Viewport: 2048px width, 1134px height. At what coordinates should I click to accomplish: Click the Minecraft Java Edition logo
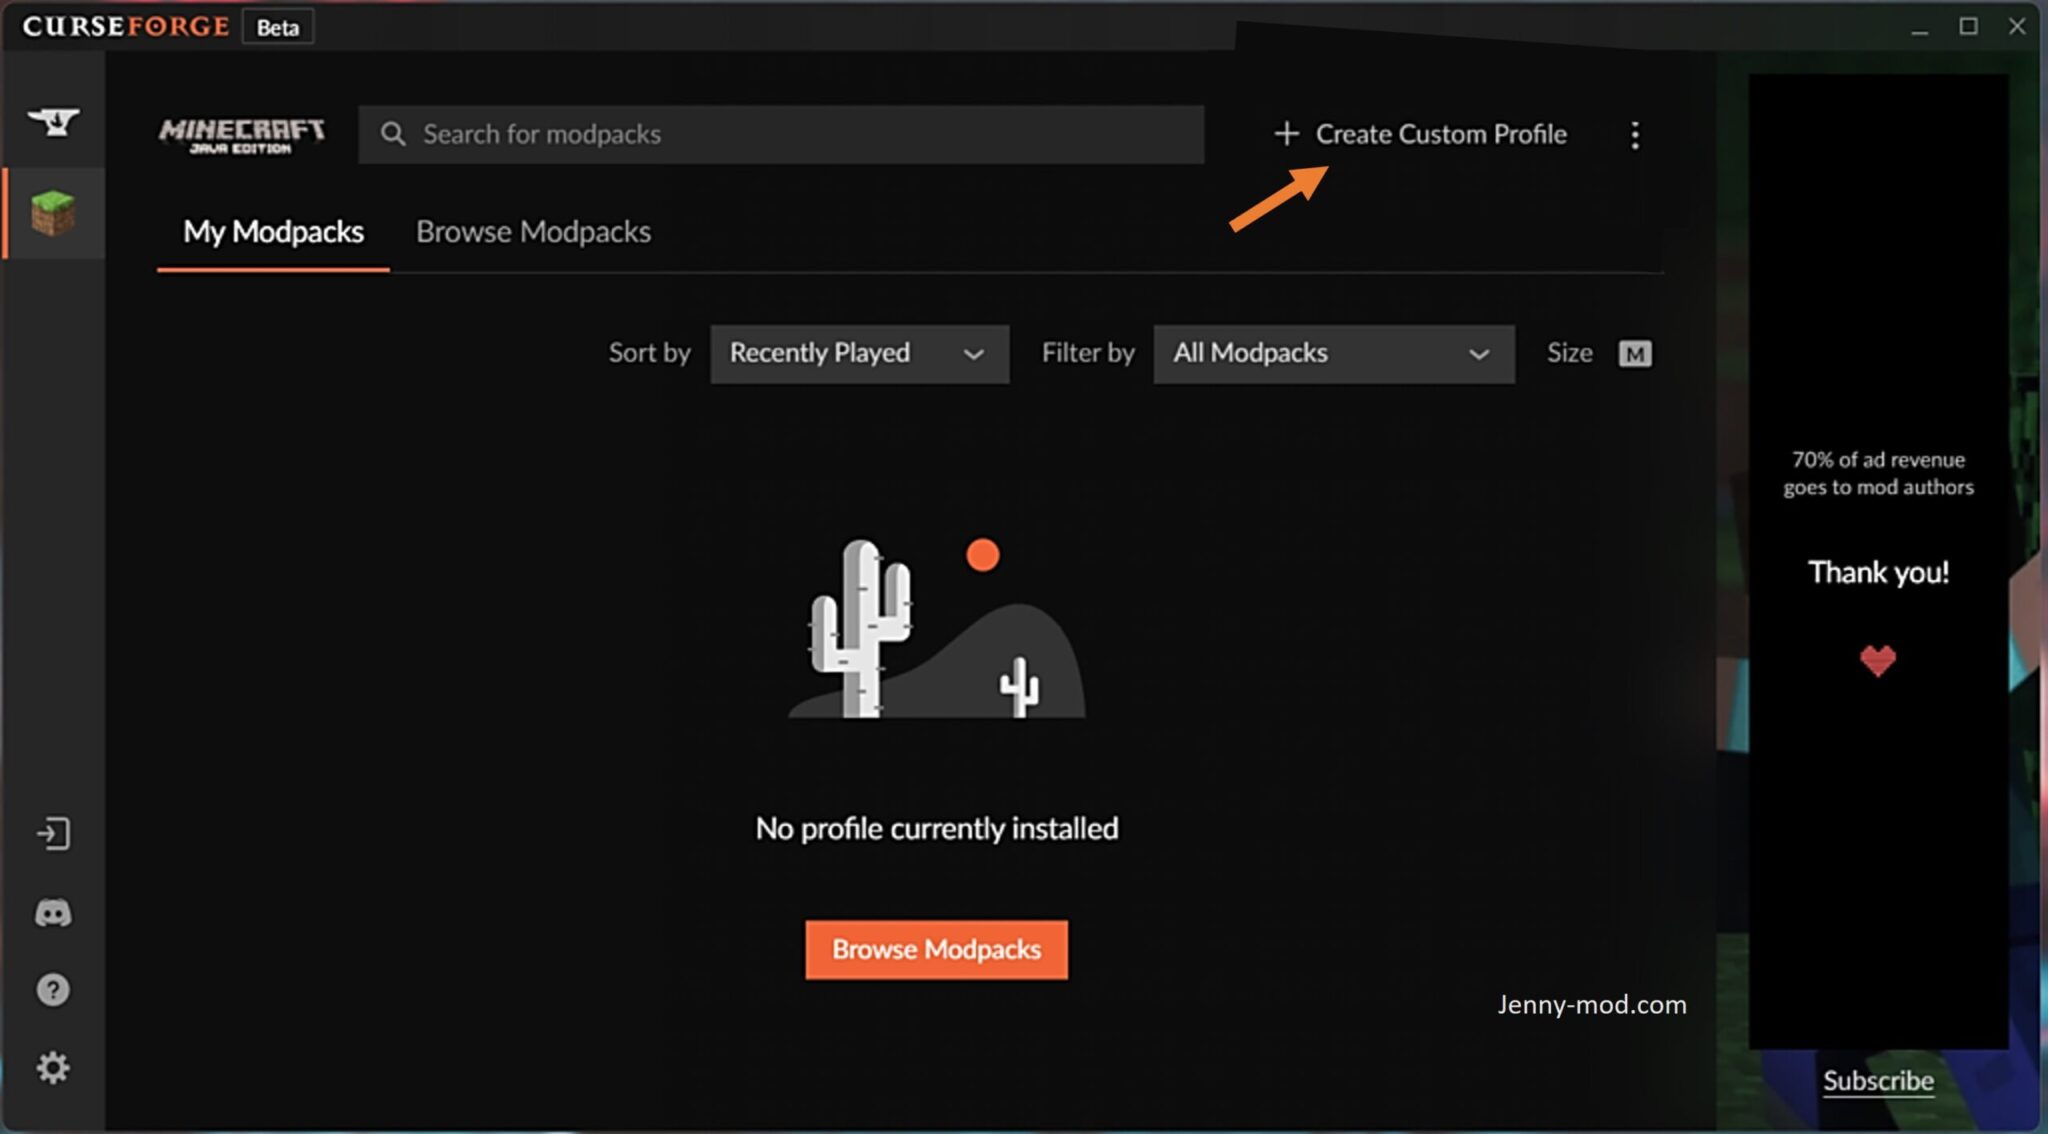click(x=241, y=135)
